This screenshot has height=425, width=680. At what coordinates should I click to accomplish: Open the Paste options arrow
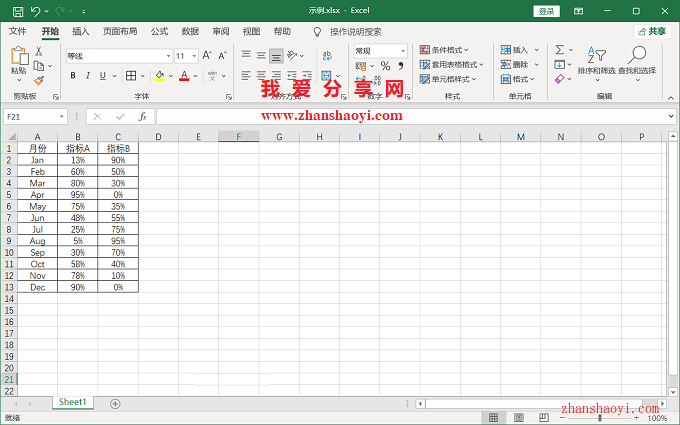[19, 80]
